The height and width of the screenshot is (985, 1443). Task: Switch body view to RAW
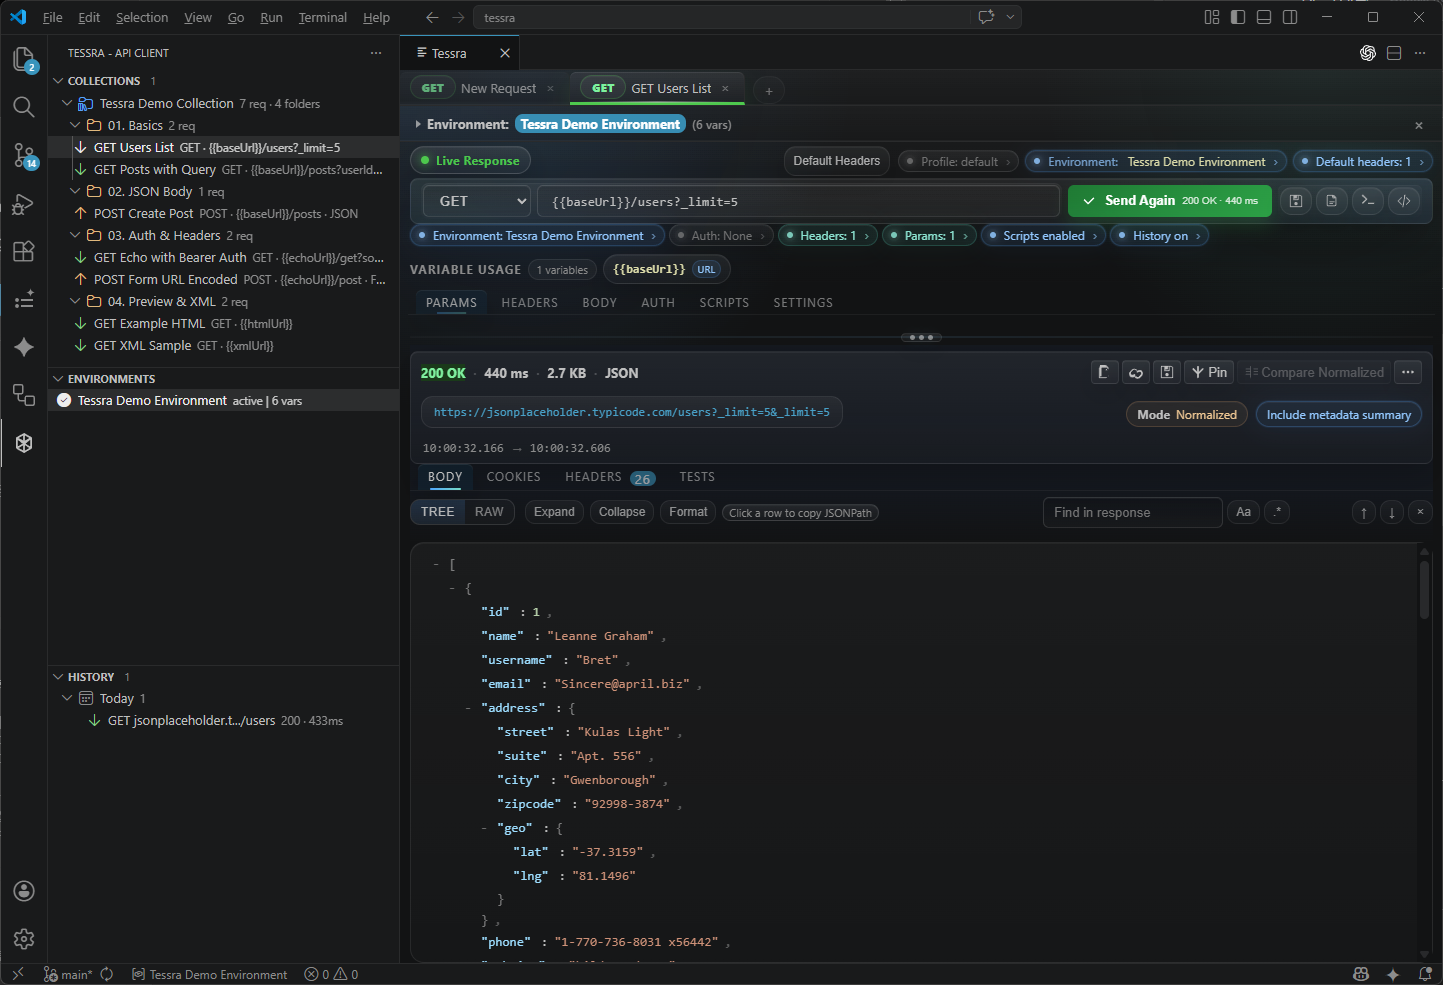[x=489, y=512]
